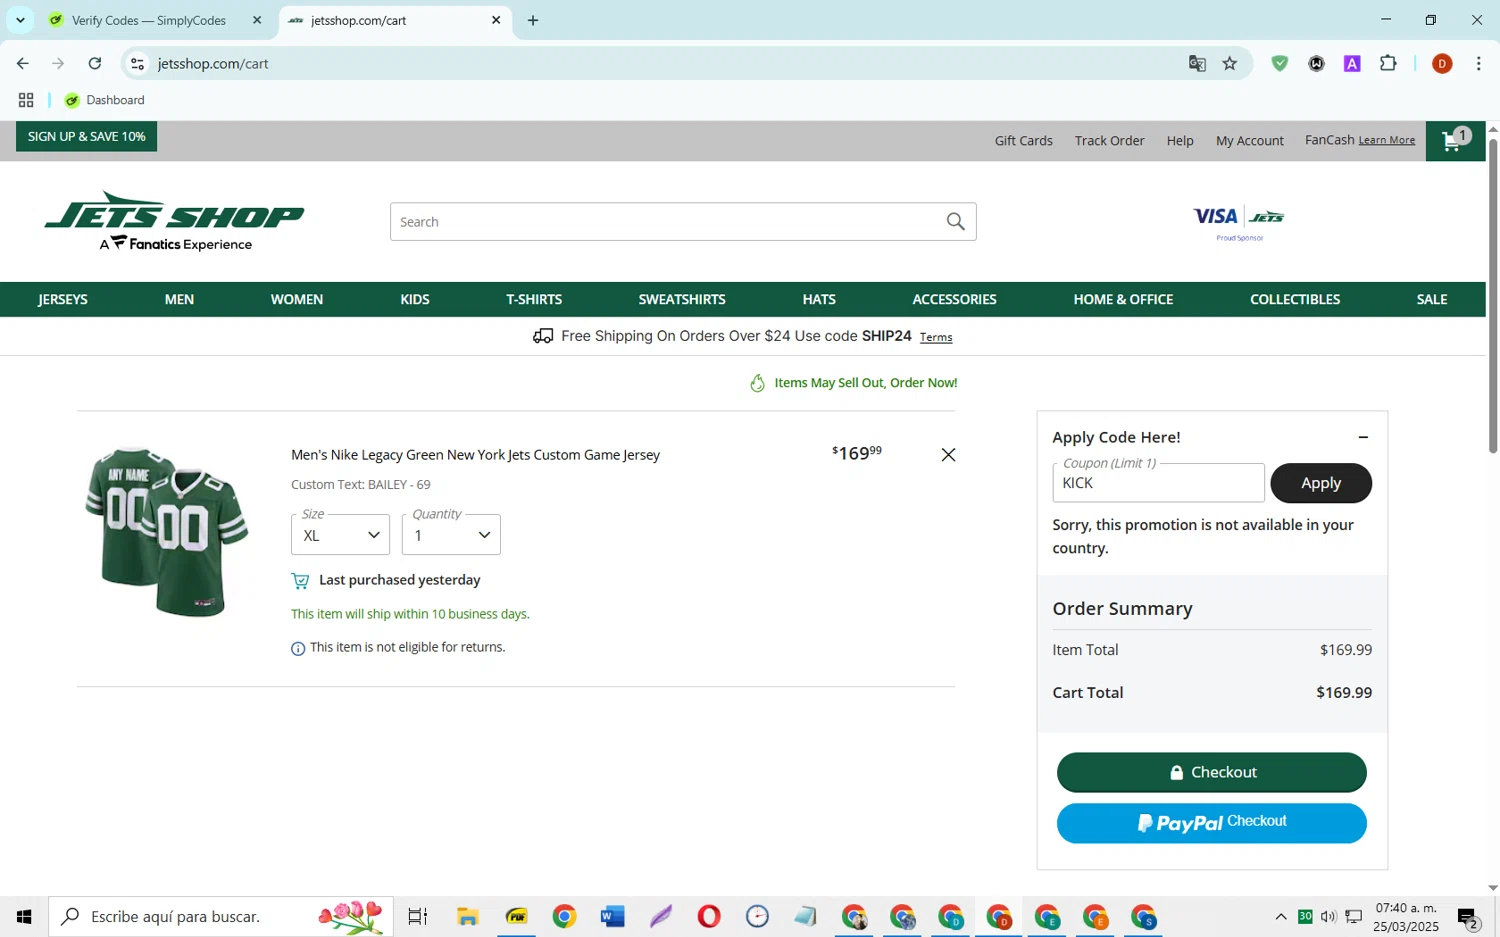The width and height of the screenshot is (1500, 937).
Task: Remove the jersey with the X icon
Action: tap(948, 455)
